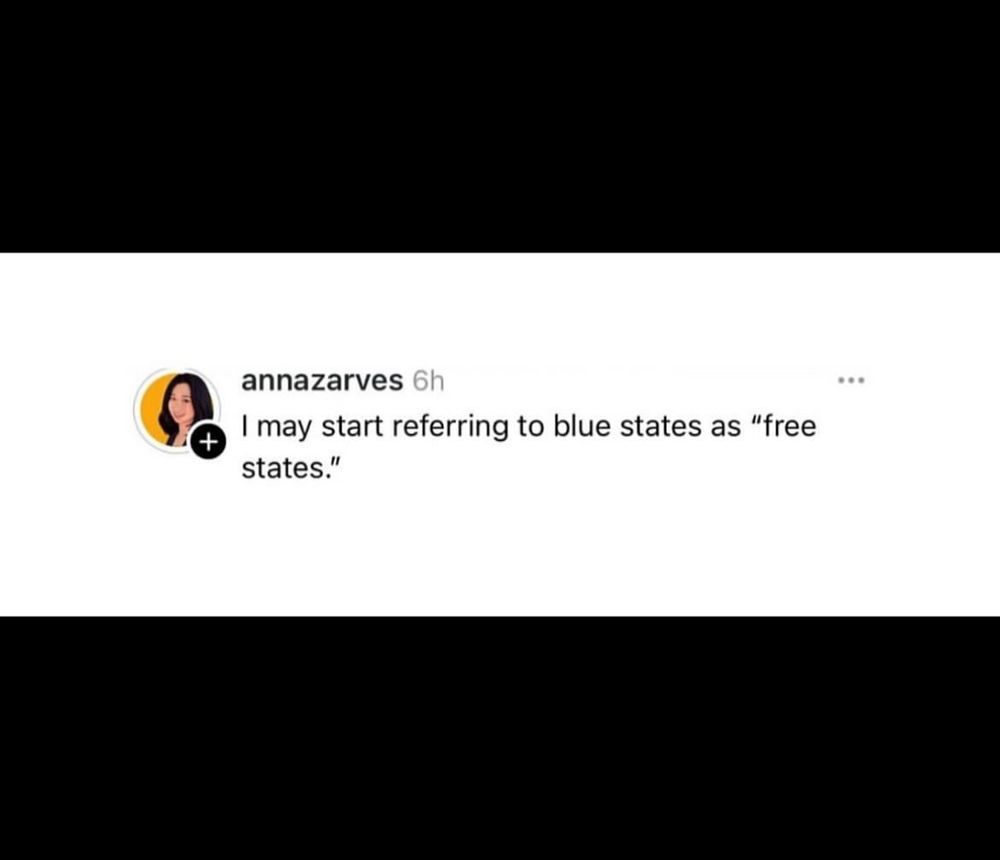The image size is (1000, 860).
Task: Open the three-dot more options menu
Action: [851, 381]
